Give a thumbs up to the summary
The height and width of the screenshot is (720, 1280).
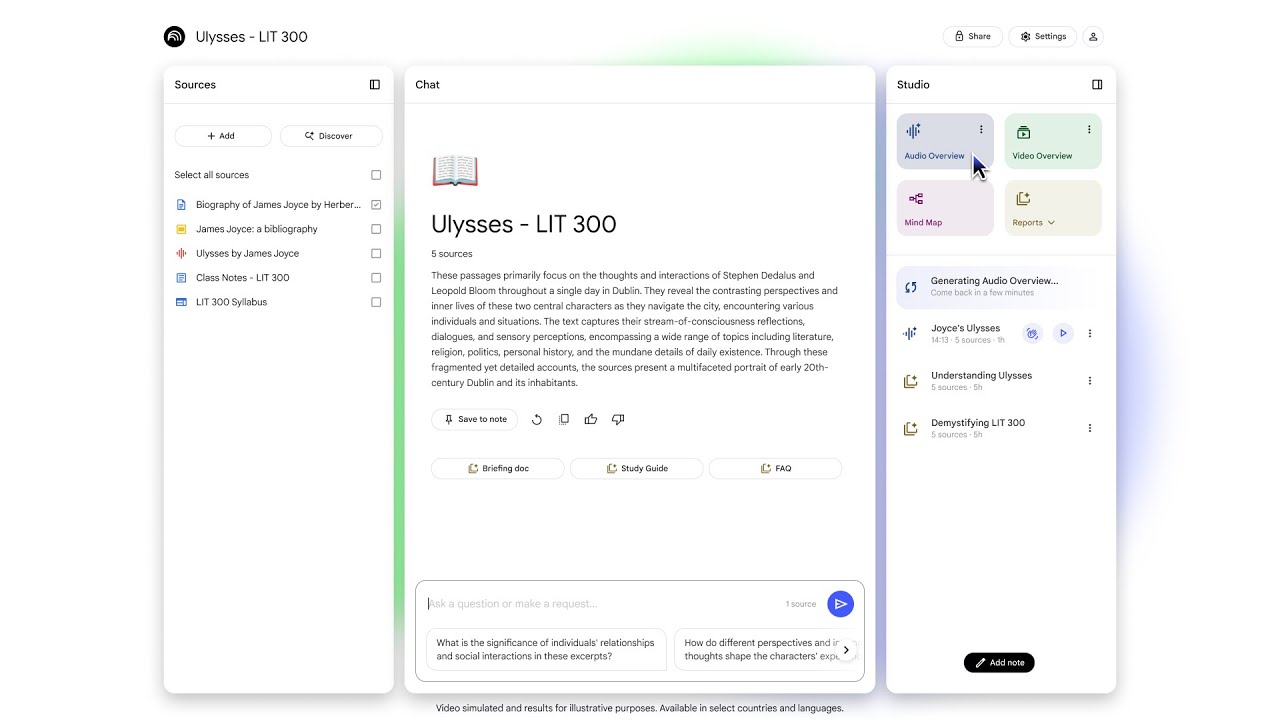click(x=591, y=419)
